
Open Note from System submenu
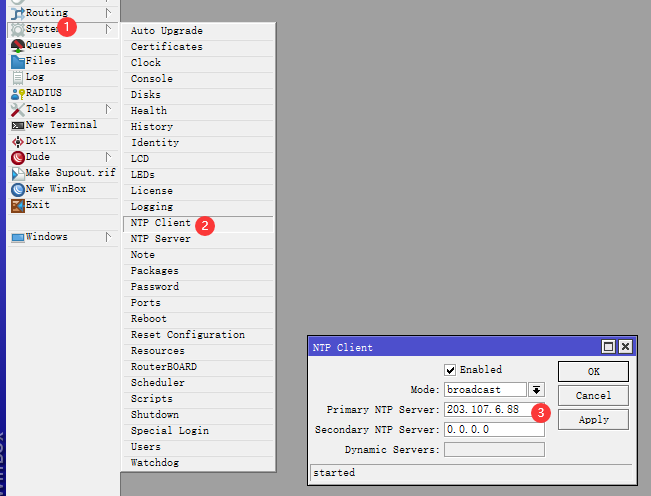pyautogui.click(x=198, y=255)
